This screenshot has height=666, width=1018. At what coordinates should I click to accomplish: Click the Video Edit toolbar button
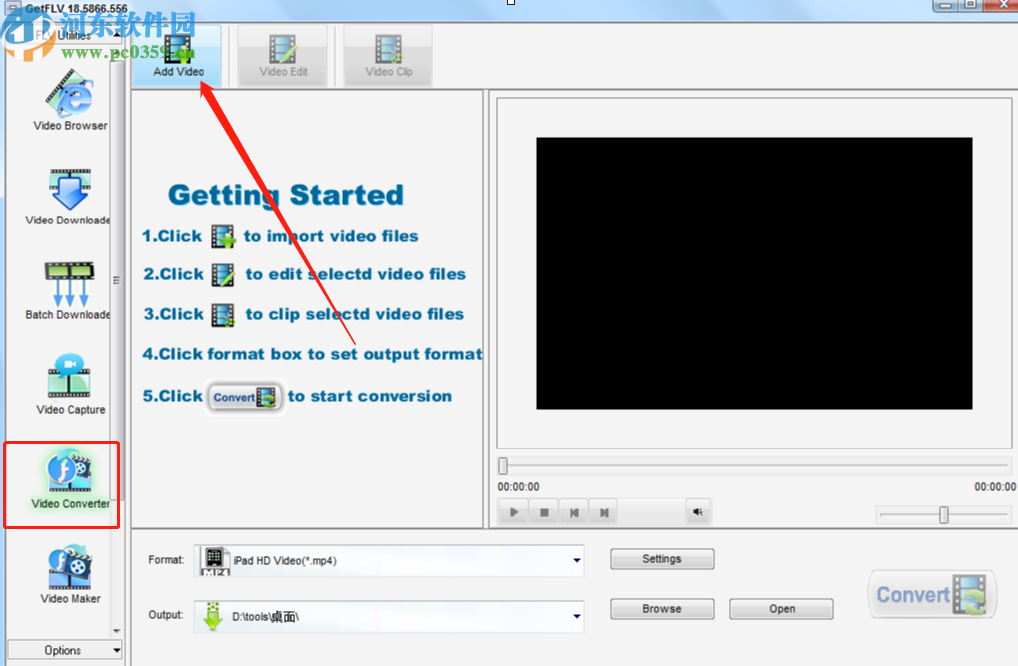283,56
